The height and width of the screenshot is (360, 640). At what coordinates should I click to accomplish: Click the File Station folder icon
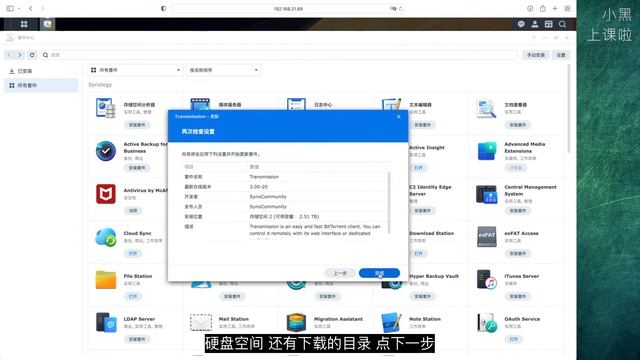pyautogui.click(x=106, y=280)
